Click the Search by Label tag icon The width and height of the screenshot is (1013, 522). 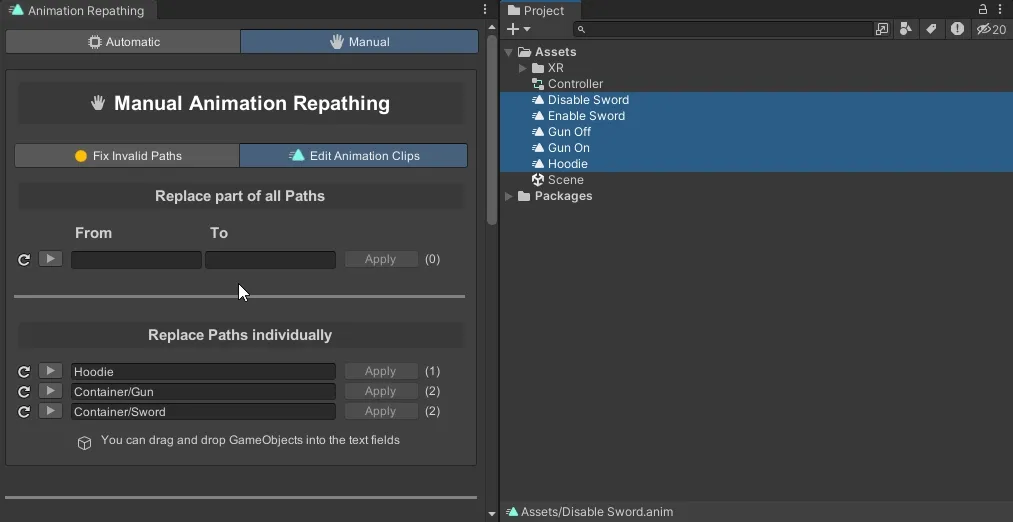[931, 29]
